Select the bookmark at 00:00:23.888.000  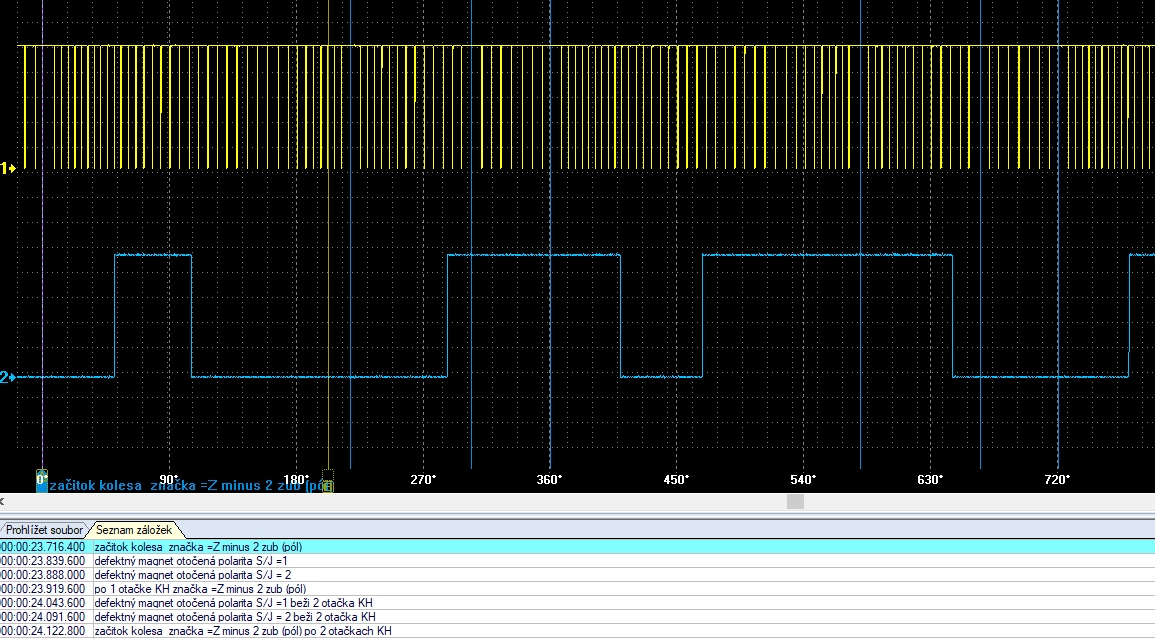point(578,575)
